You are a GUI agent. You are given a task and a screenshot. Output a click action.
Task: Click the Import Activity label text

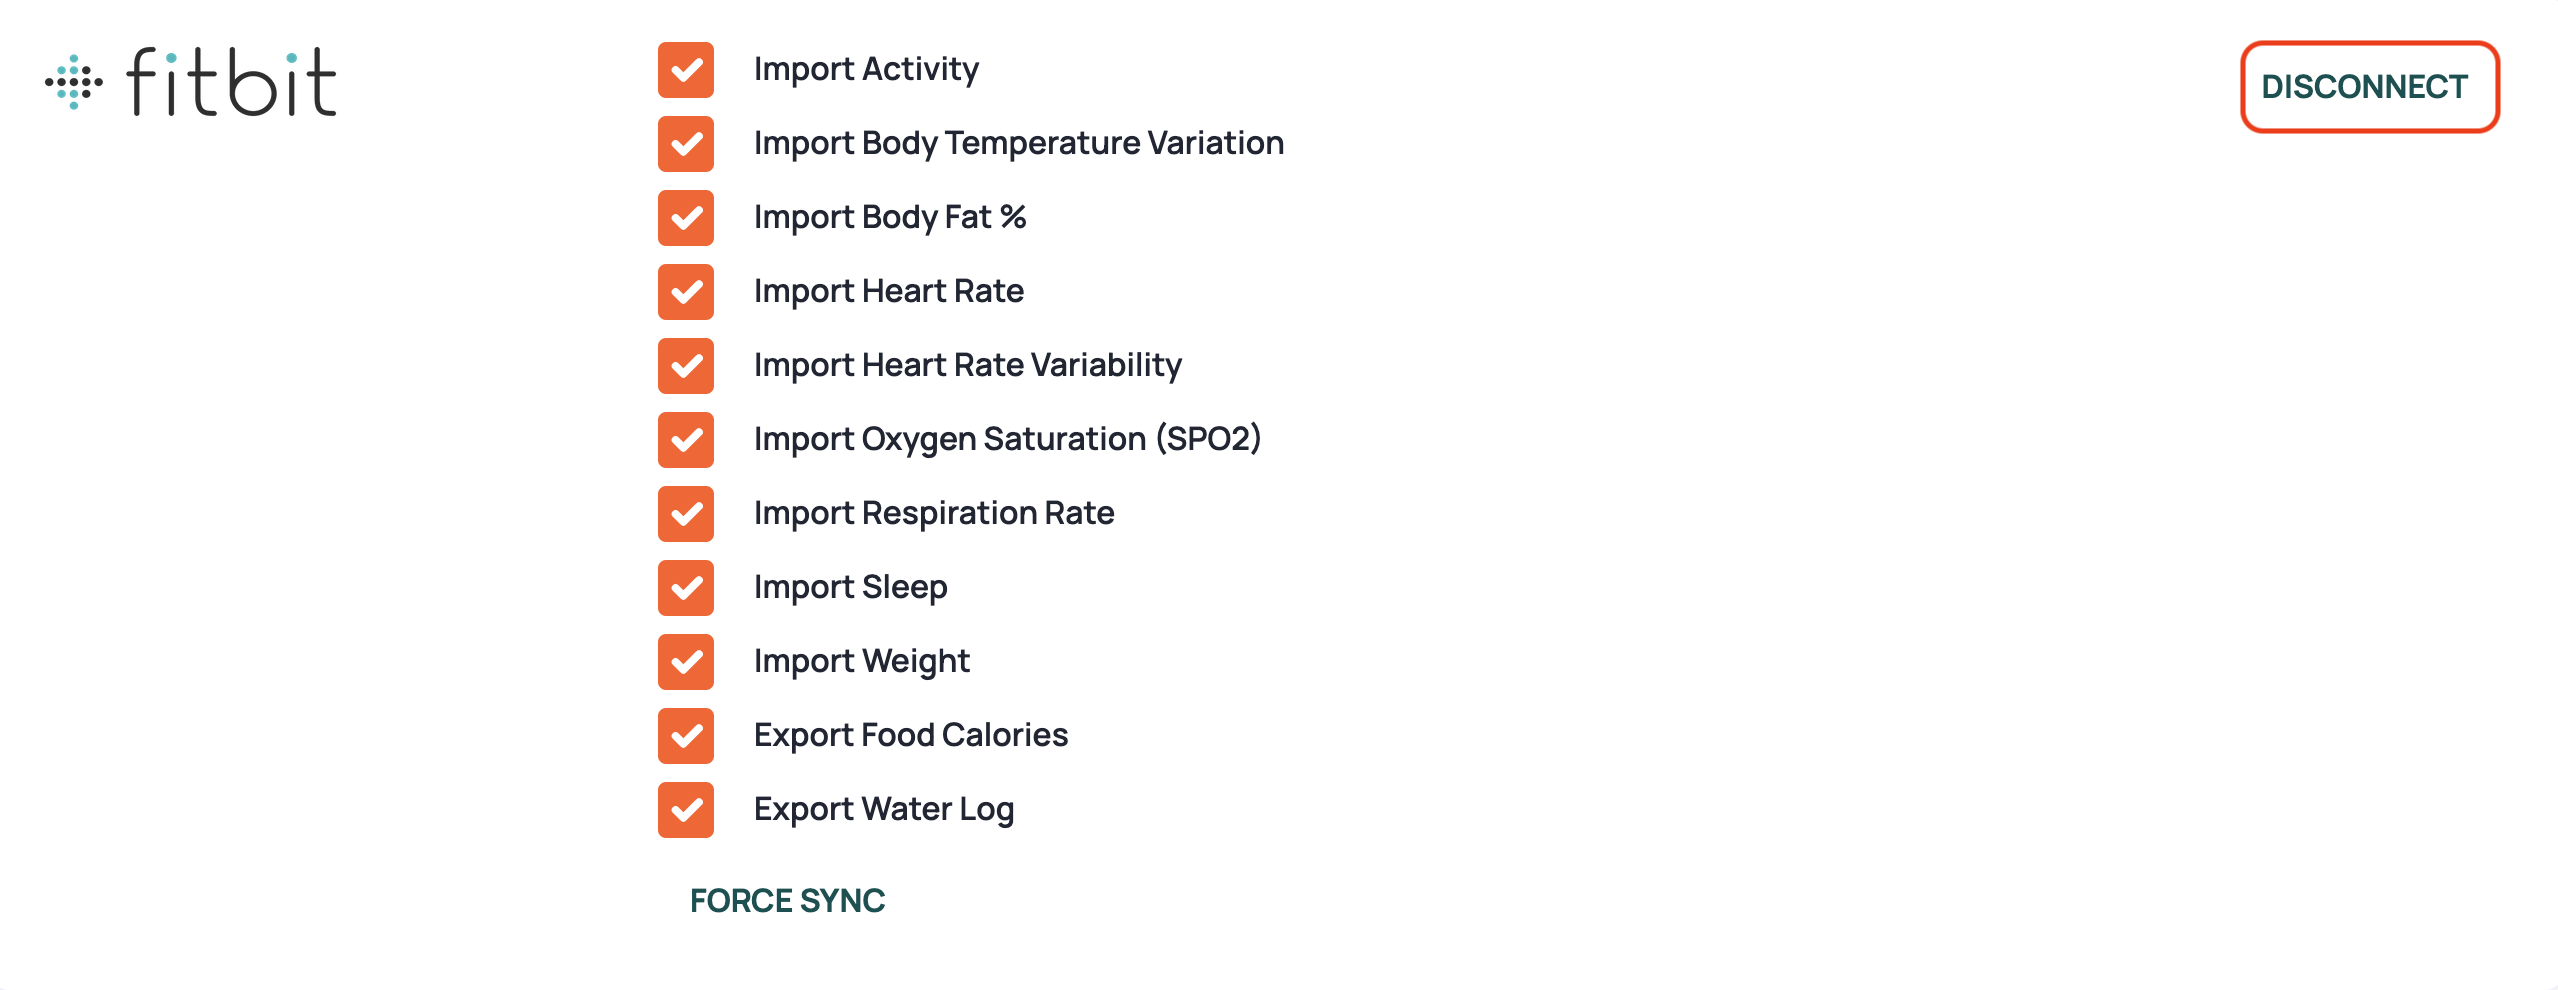866,69
